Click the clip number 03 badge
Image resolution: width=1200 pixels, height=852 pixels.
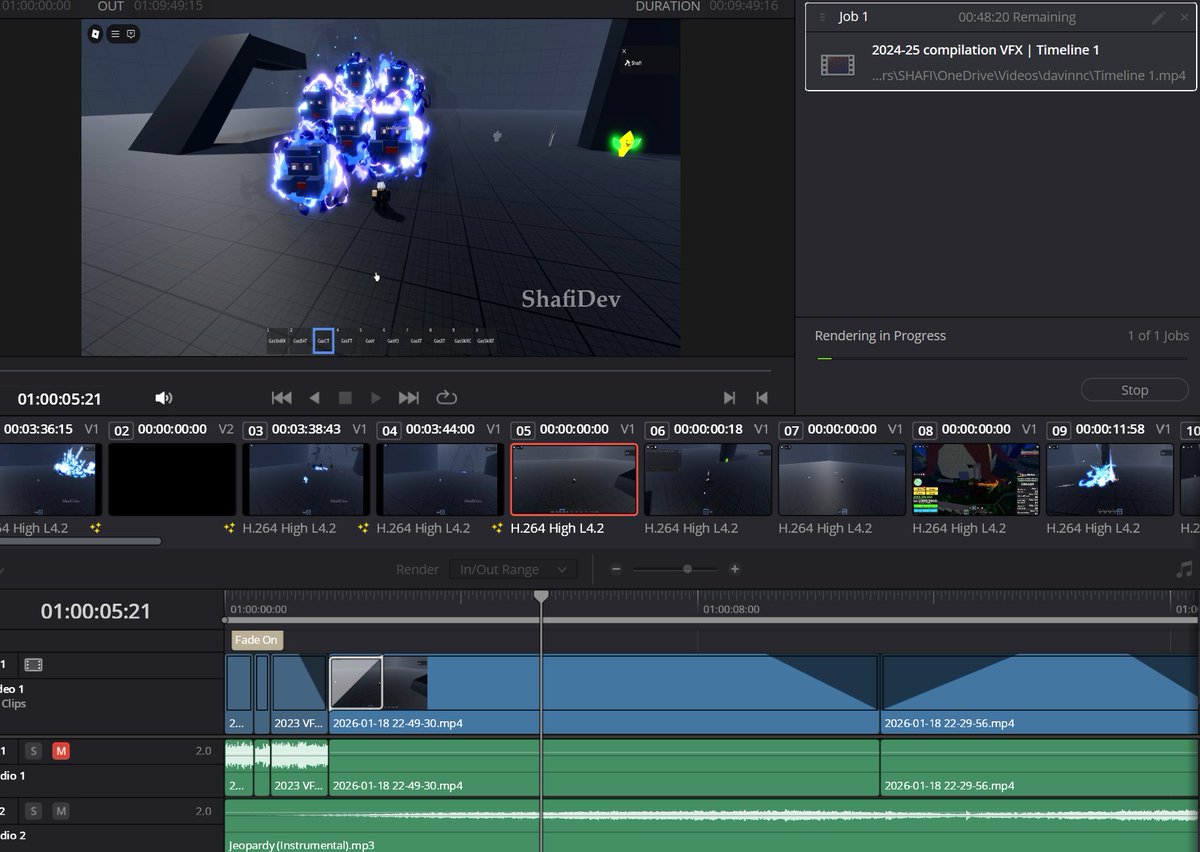pos(255,430)
